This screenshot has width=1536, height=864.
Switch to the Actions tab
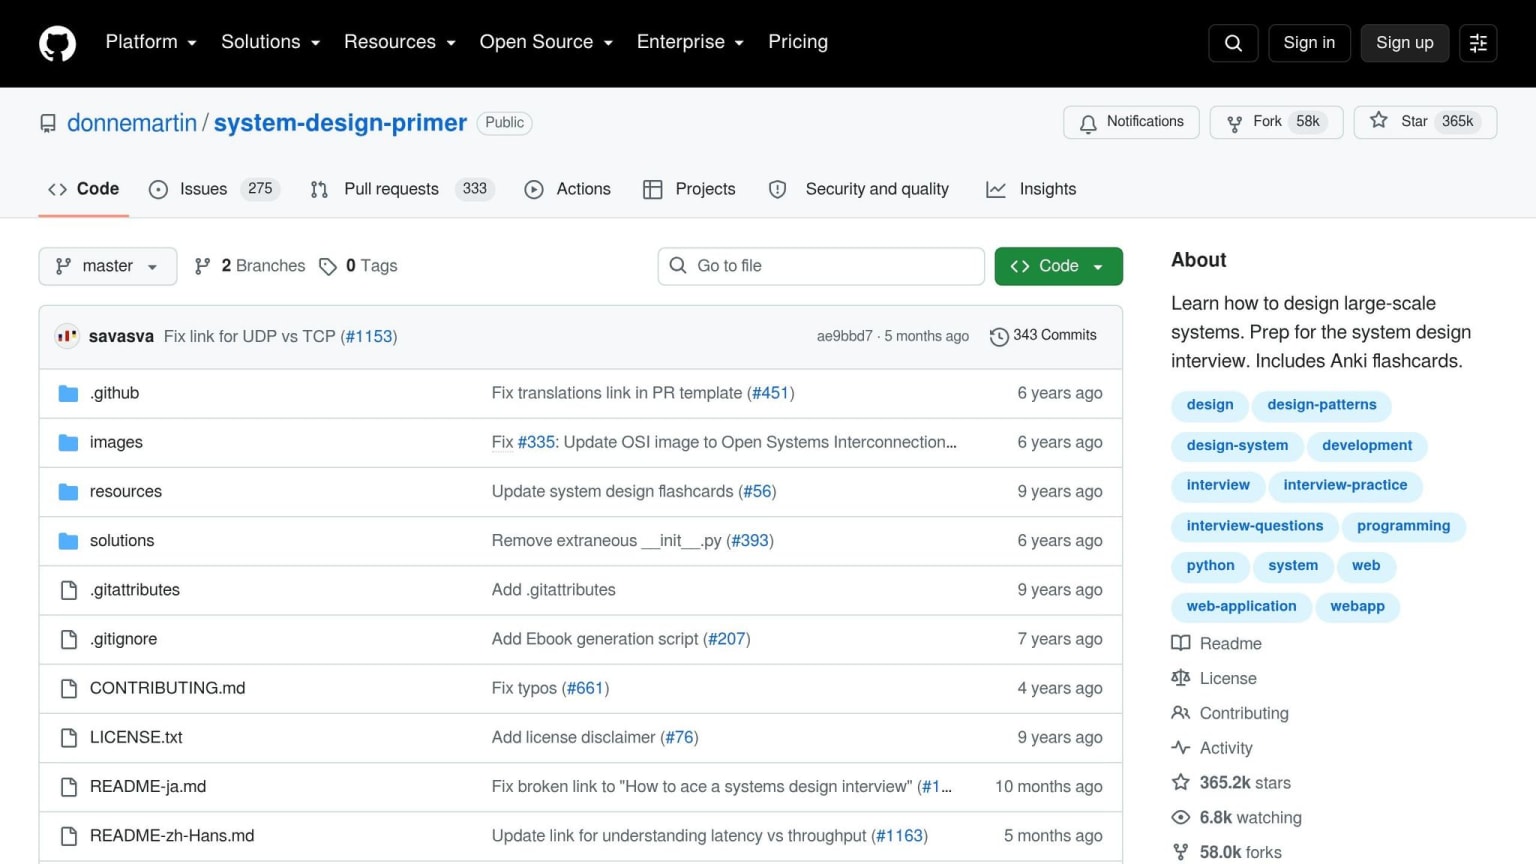[568, 189]
